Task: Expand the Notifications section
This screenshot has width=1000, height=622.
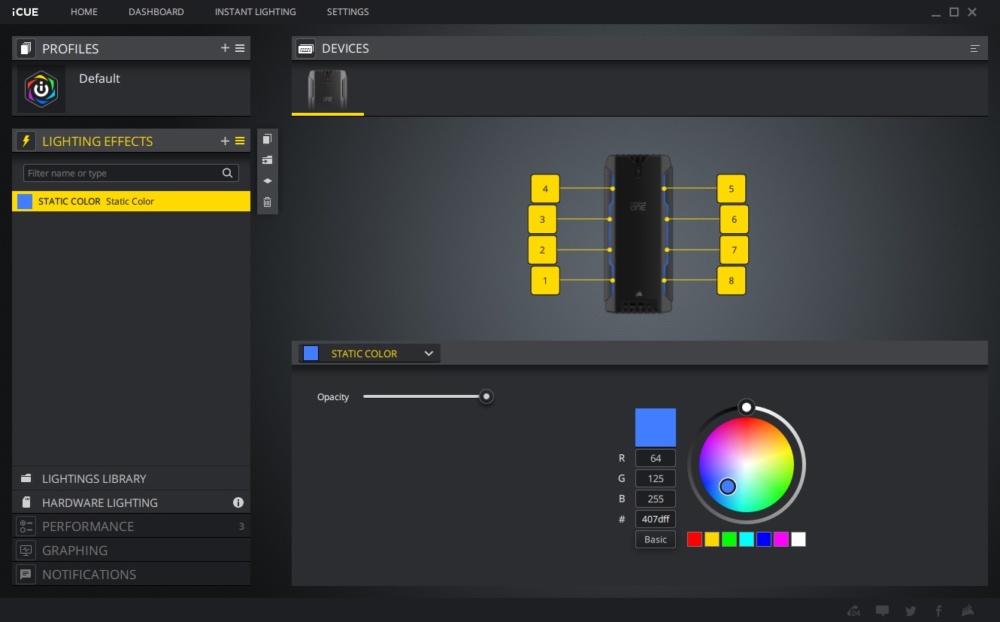Action: 131,574
